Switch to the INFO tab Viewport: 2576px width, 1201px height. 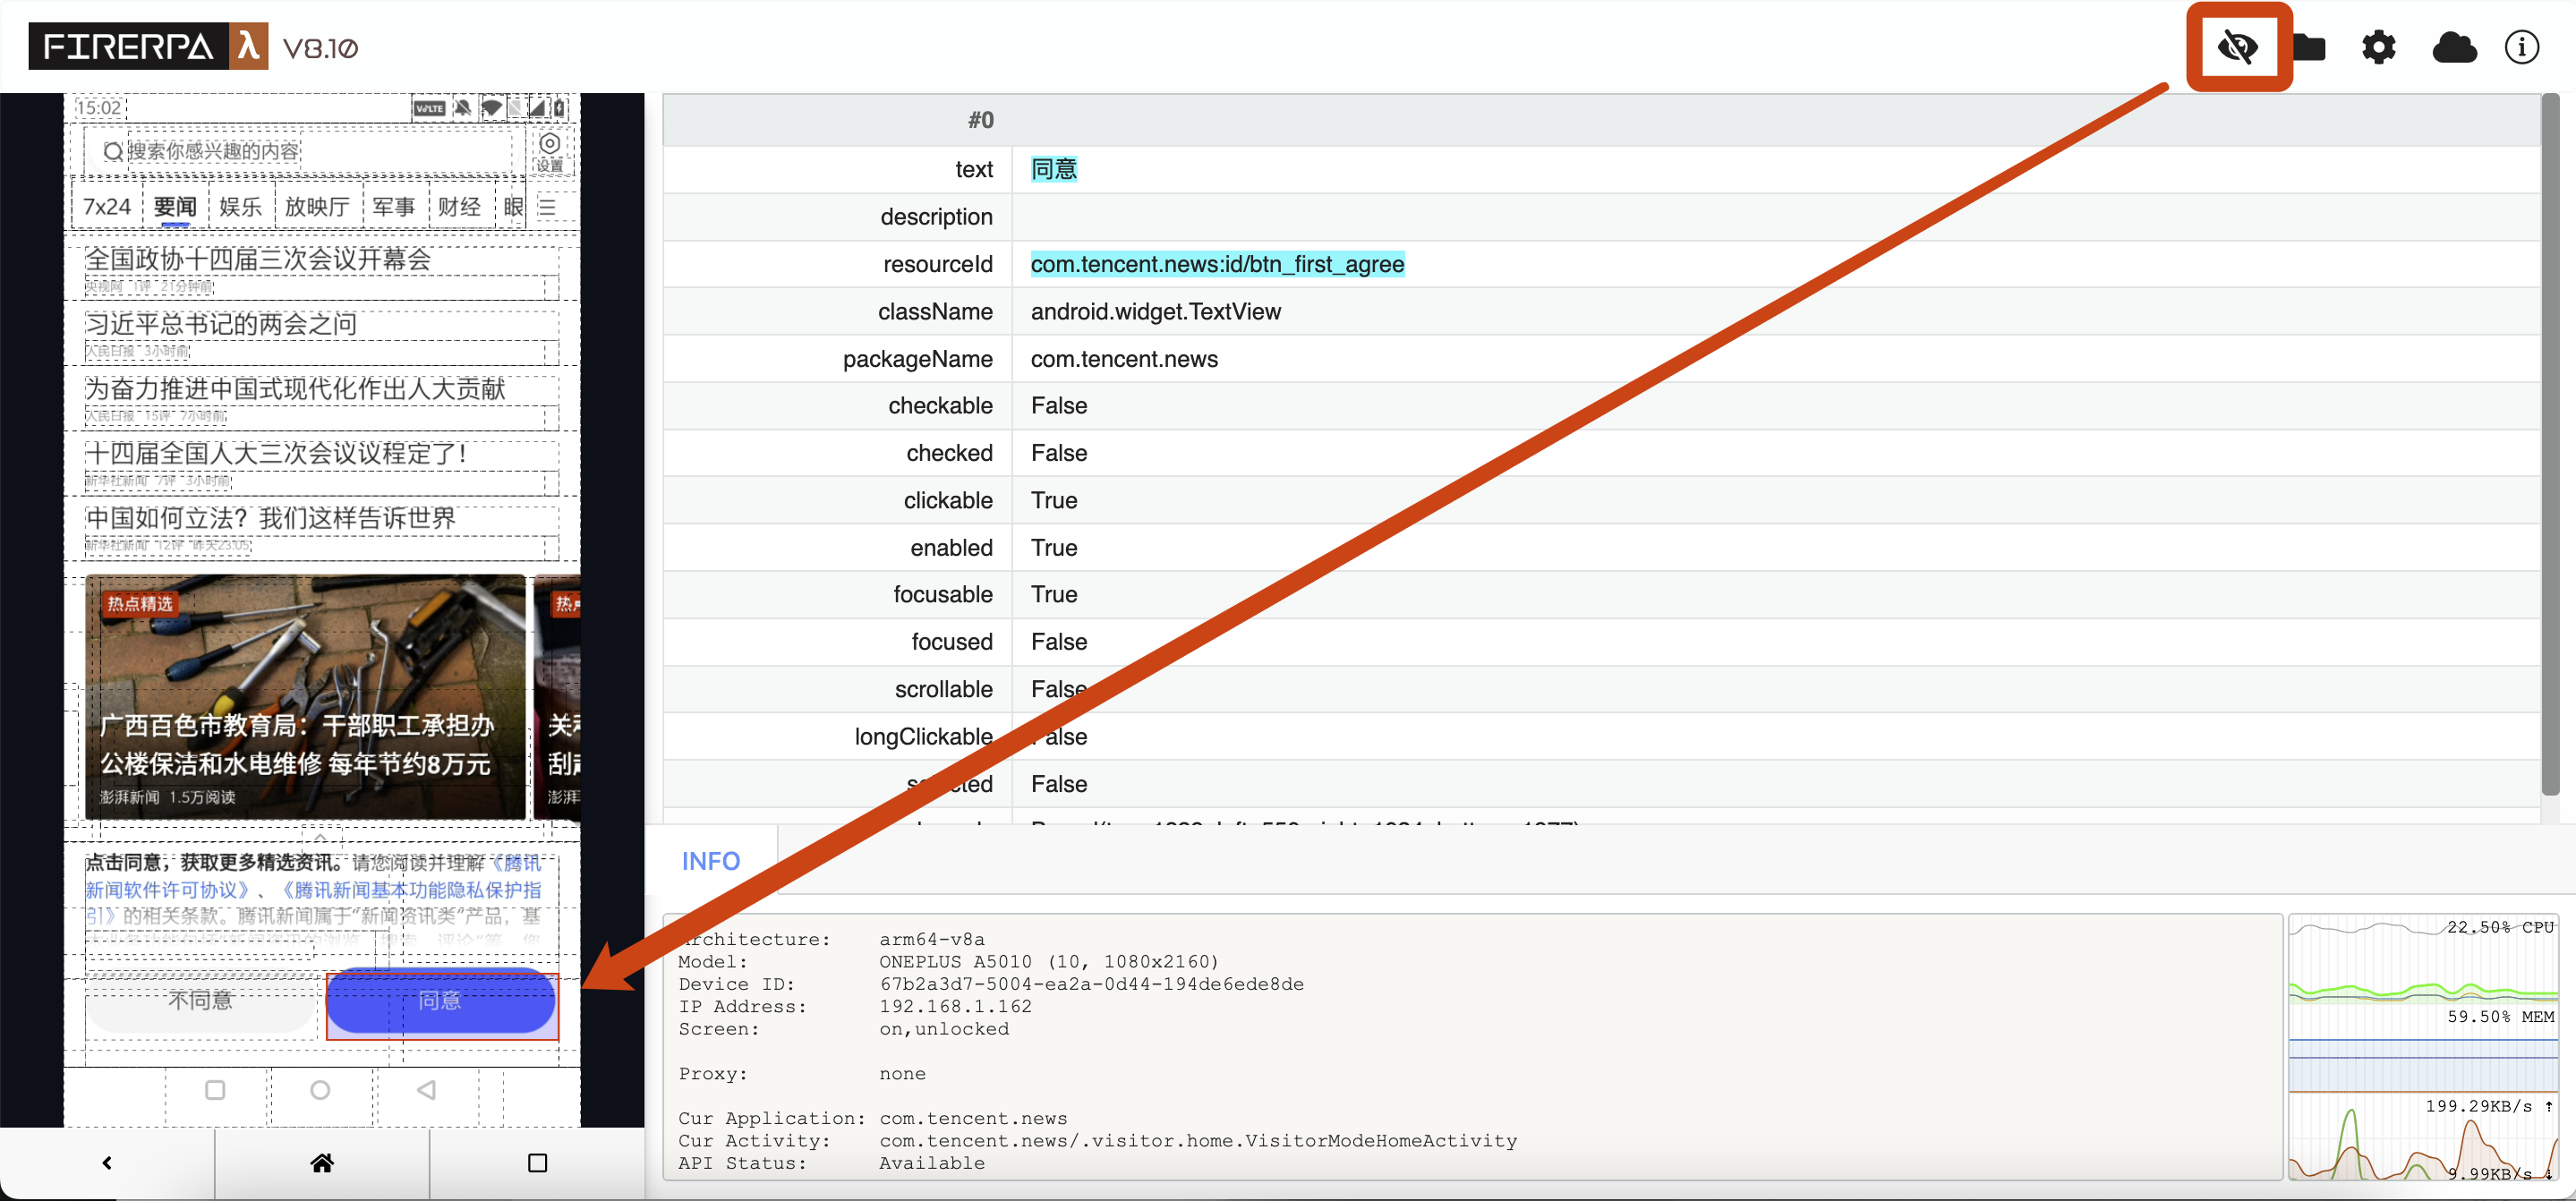710,860
